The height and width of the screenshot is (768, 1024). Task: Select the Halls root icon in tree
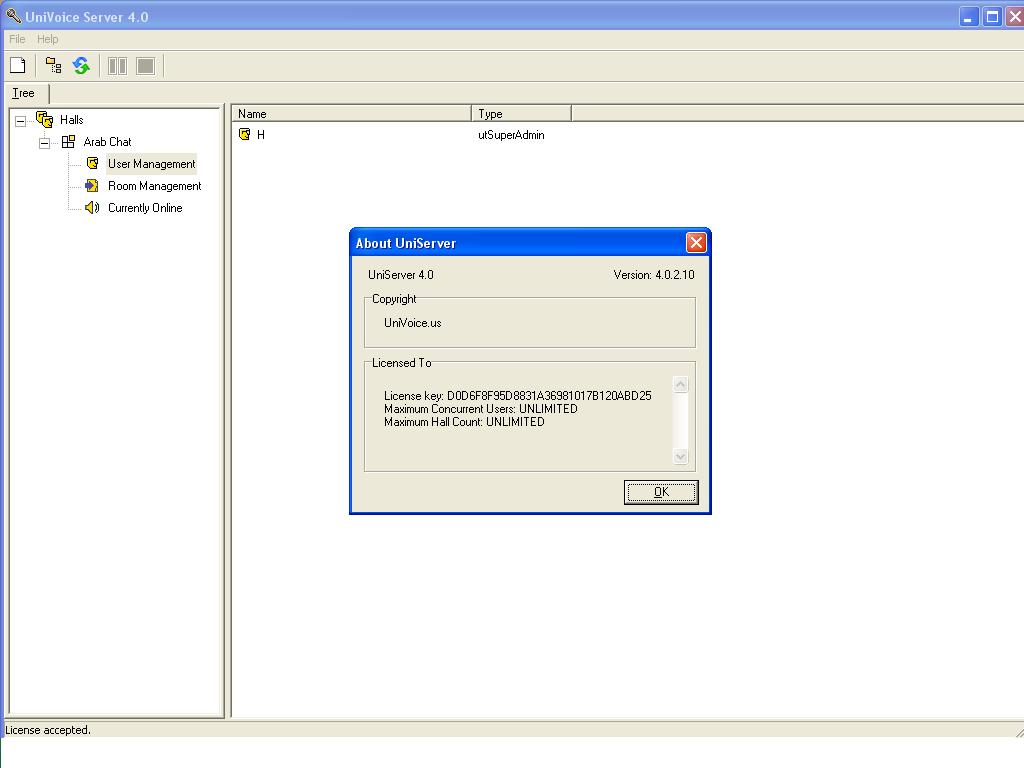click(44, 119)
